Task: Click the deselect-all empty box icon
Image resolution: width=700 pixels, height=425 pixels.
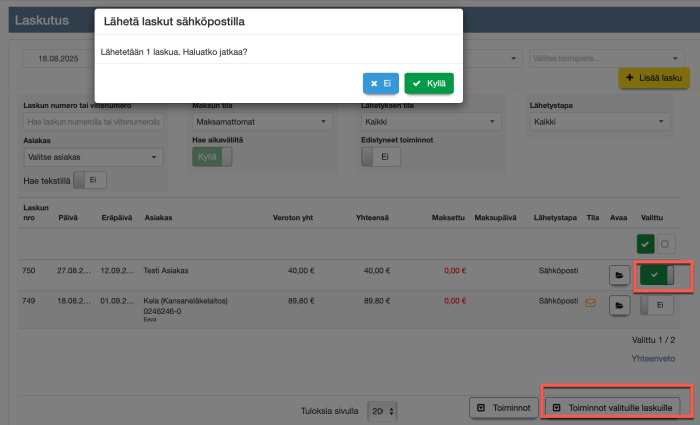Action: [667, 243]
